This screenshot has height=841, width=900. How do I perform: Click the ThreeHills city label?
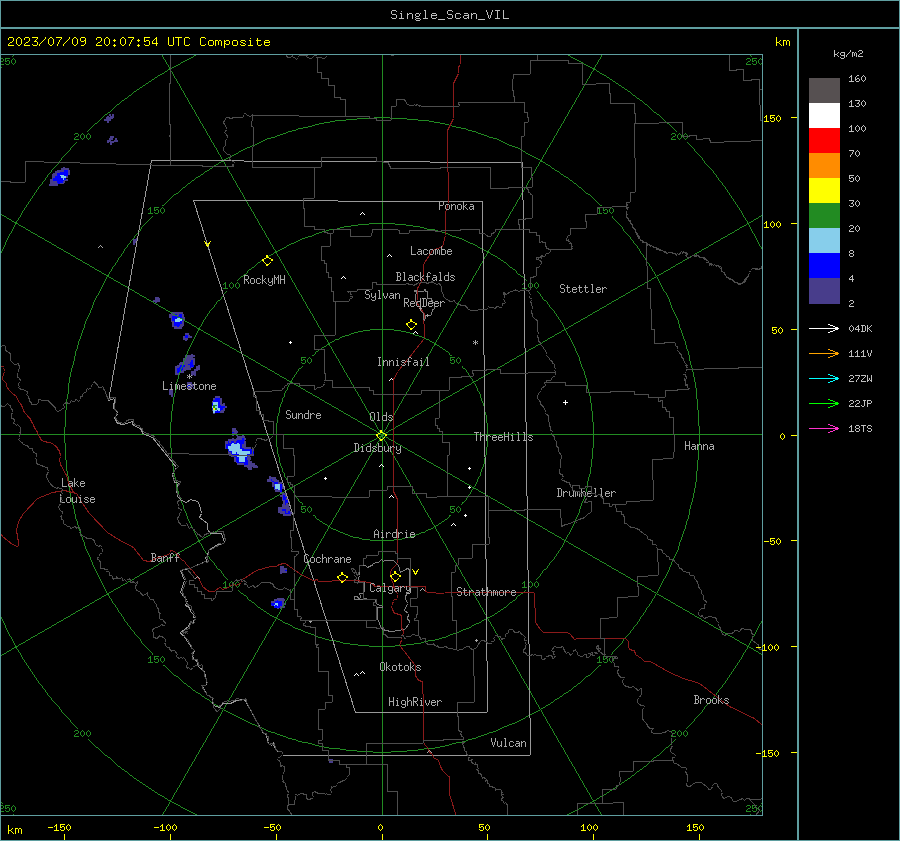(x=503, y=437)
